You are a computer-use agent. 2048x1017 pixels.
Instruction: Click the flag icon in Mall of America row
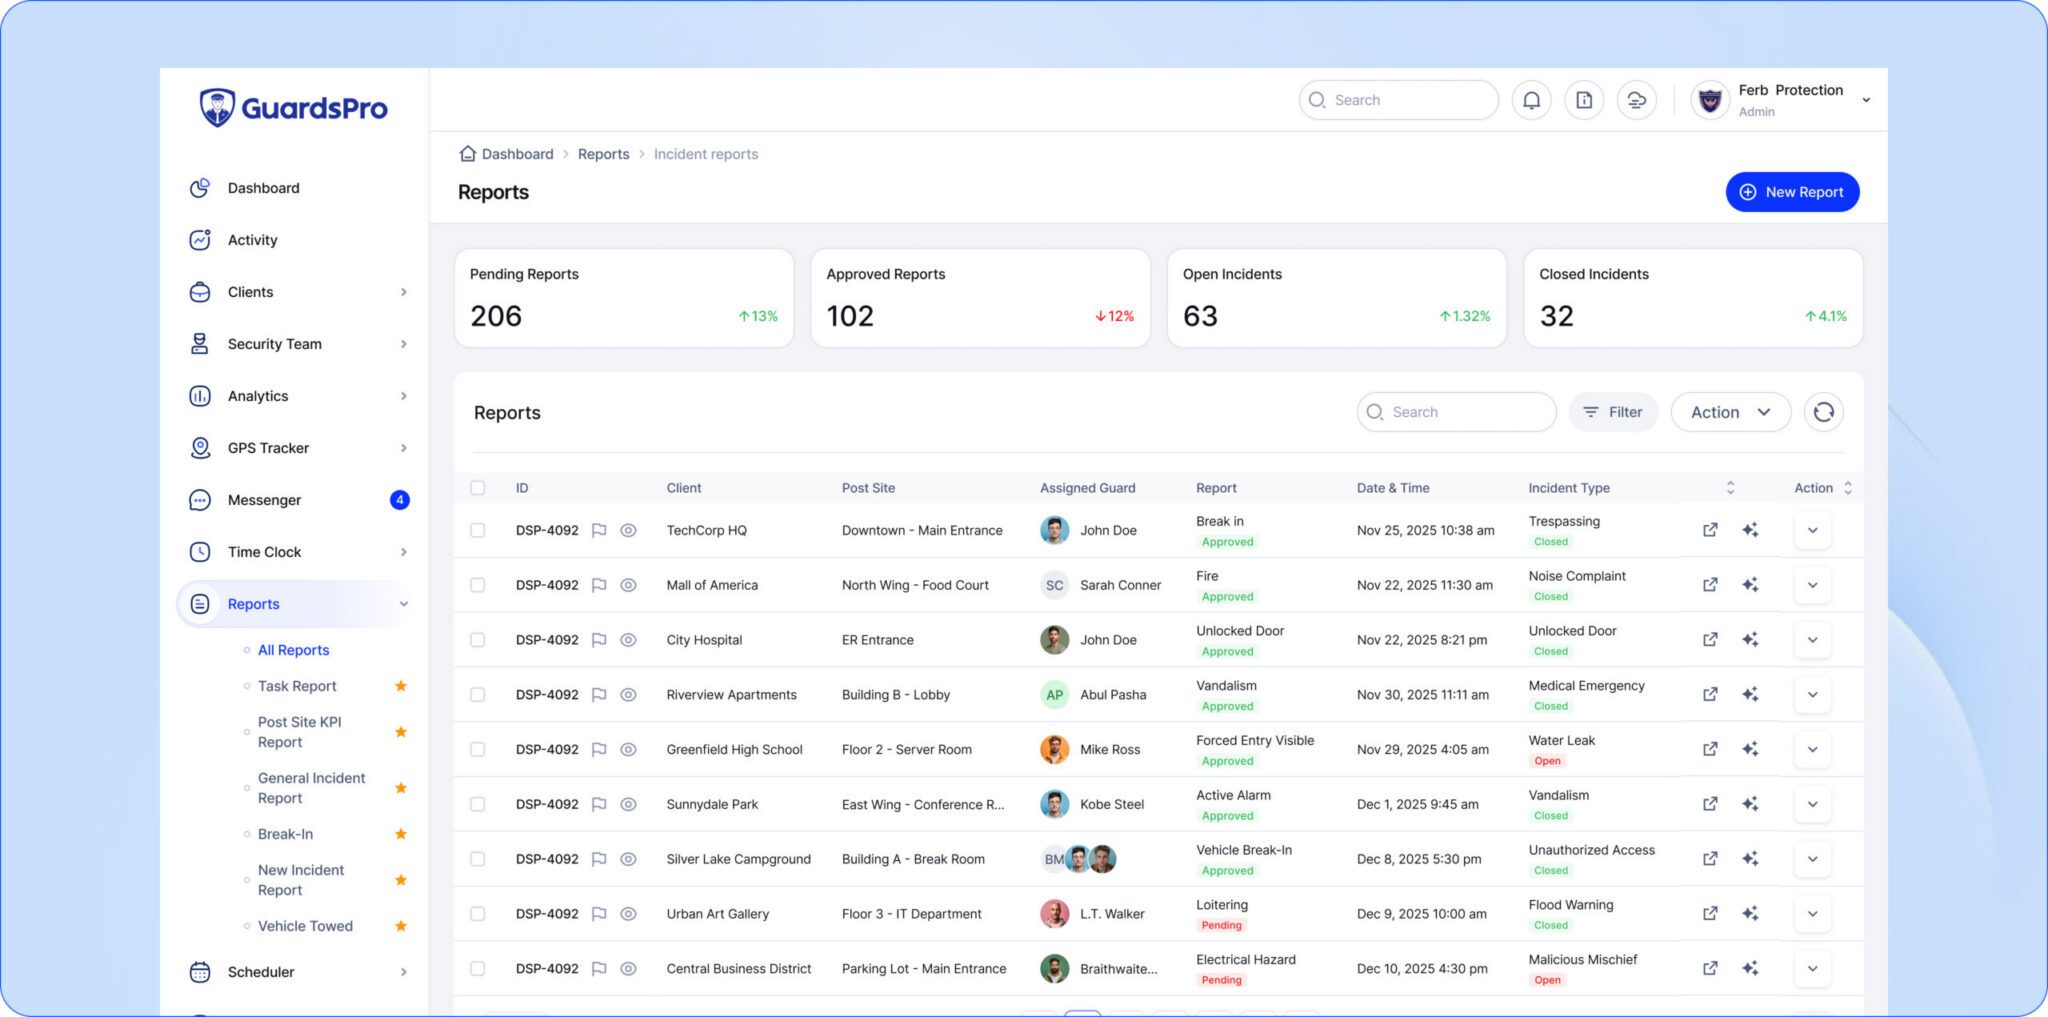click(599, 585)
